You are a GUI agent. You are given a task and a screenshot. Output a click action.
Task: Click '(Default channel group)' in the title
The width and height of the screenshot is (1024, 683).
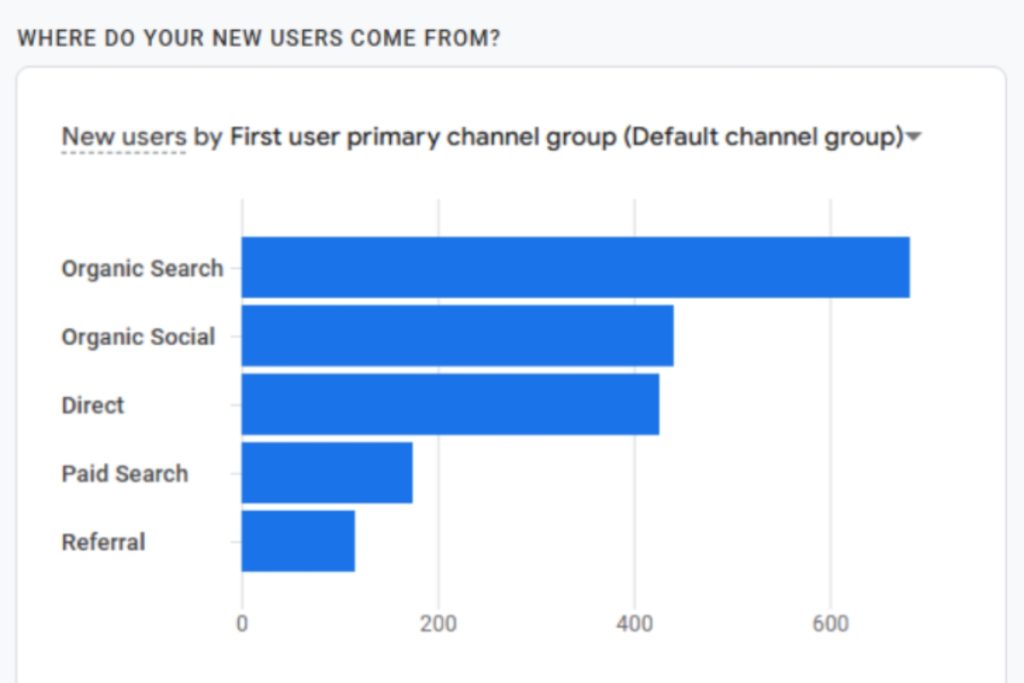coord(763,137)
